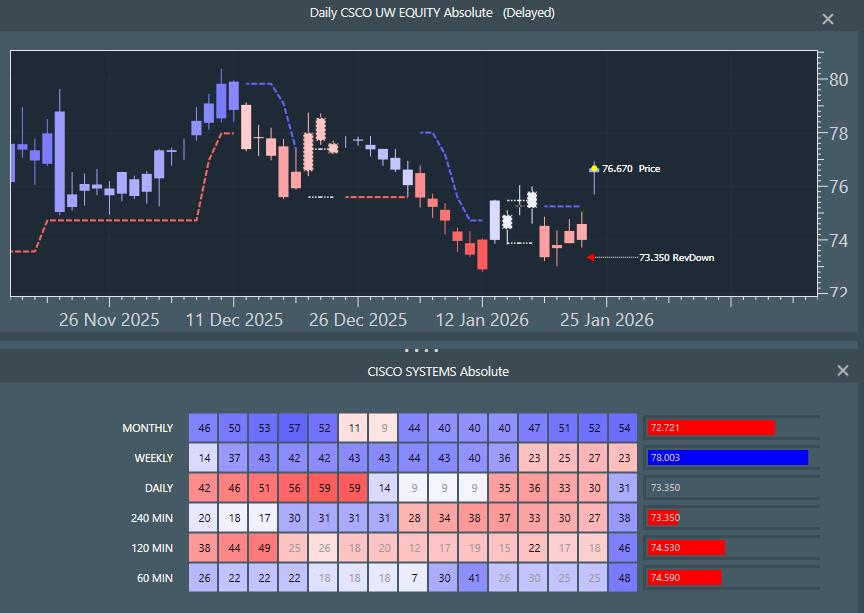This screenshot has width=864, height=613.
Task: Select the 73.350 RevDown label
Action: (677, 257)
